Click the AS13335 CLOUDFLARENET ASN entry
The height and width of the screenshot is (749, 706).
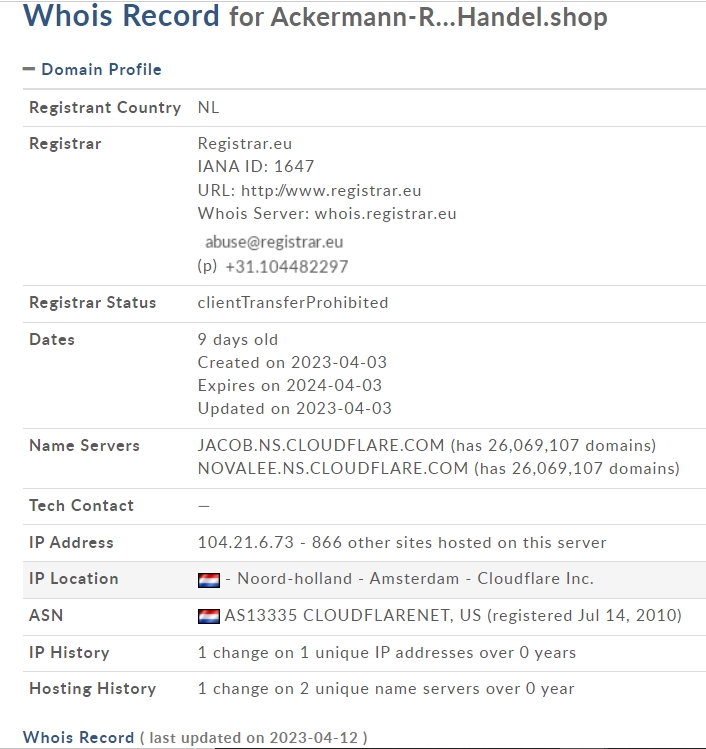pyautogui.click(x=353, y=615)
